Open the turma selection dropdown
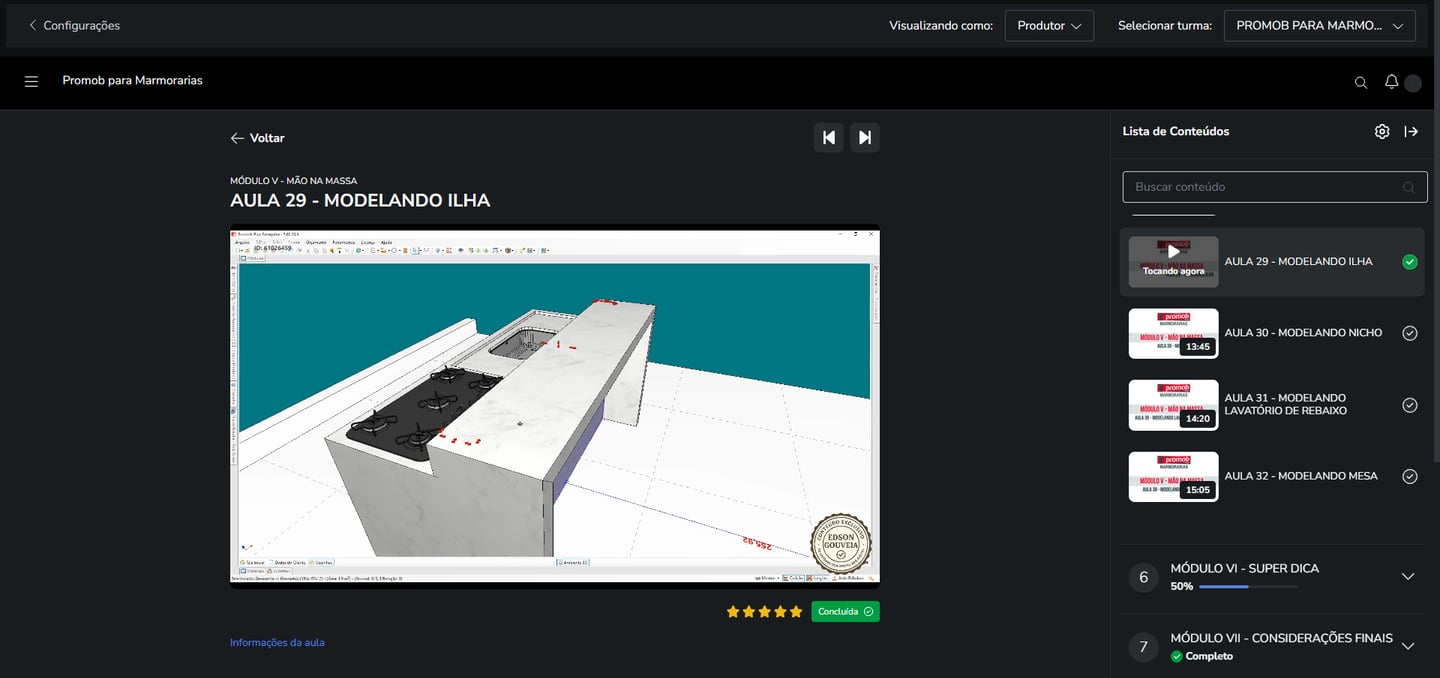Image resolution: width=1440 pixels, height=678 pixels. [1320, 26]
